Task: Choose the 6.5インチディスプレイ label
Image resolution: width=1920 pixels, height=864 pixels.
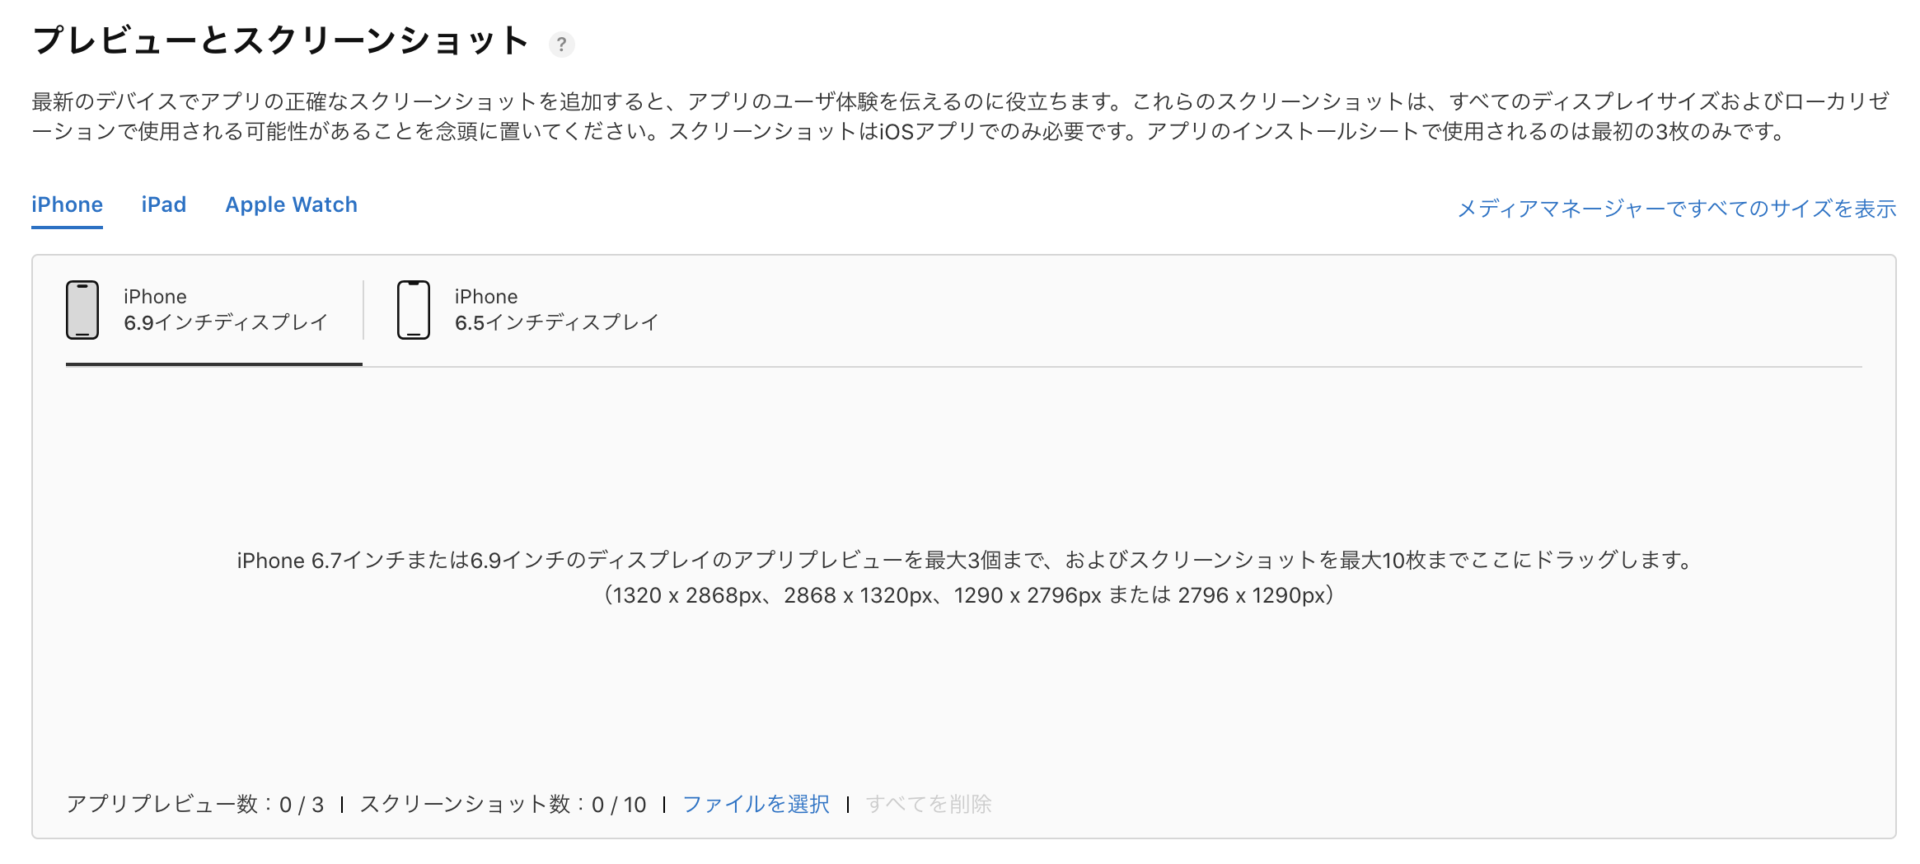Action: click(557, 322)
